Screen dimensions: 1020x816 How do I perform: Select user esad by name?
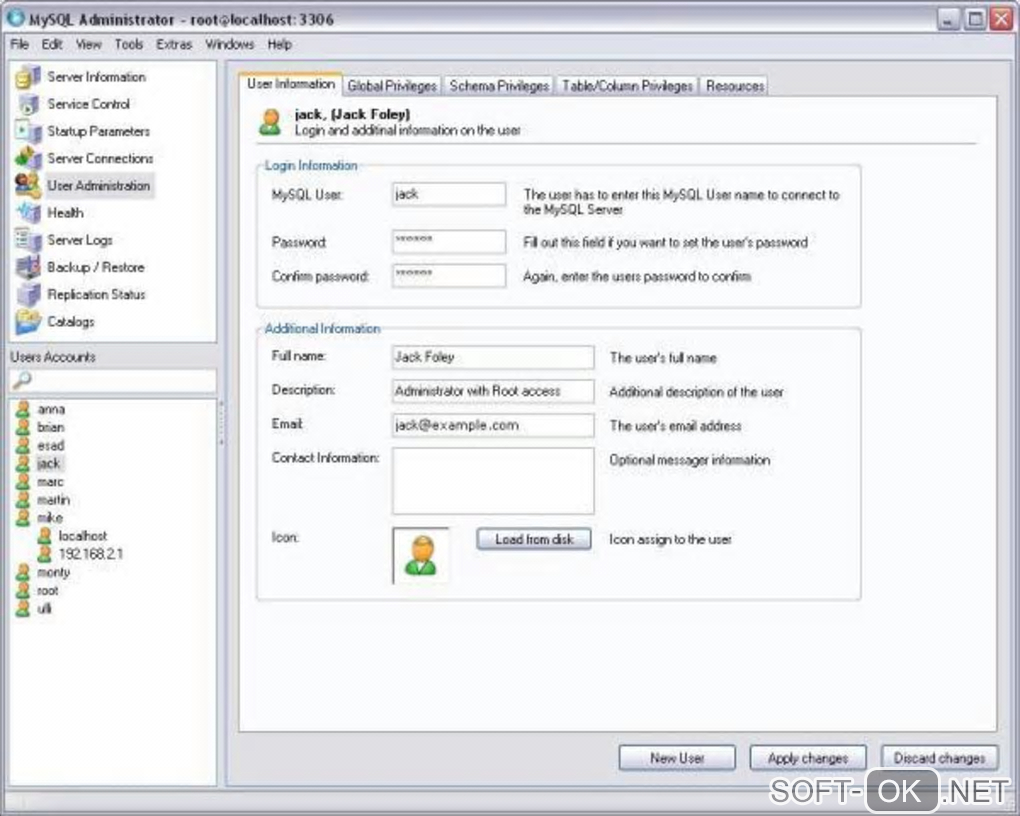tap(51, 446)
